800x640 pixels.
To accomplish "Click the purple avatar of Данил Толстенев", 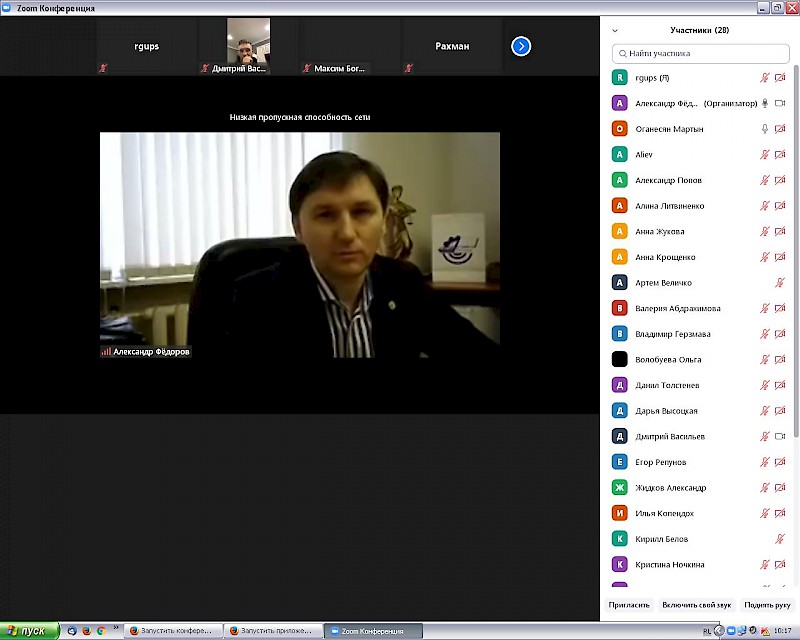I will tap(620, 385).
